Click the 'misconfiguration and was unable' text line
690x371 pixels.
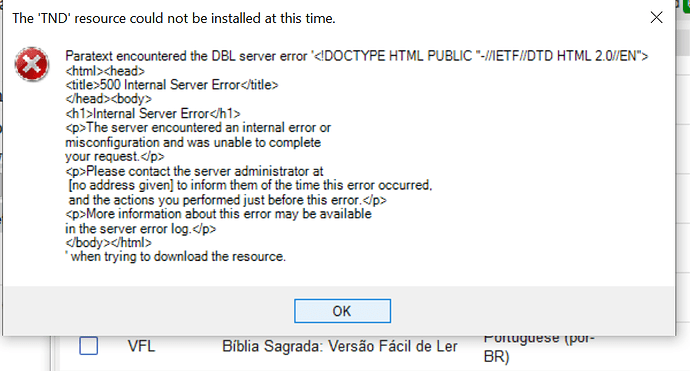click(193, 143)
